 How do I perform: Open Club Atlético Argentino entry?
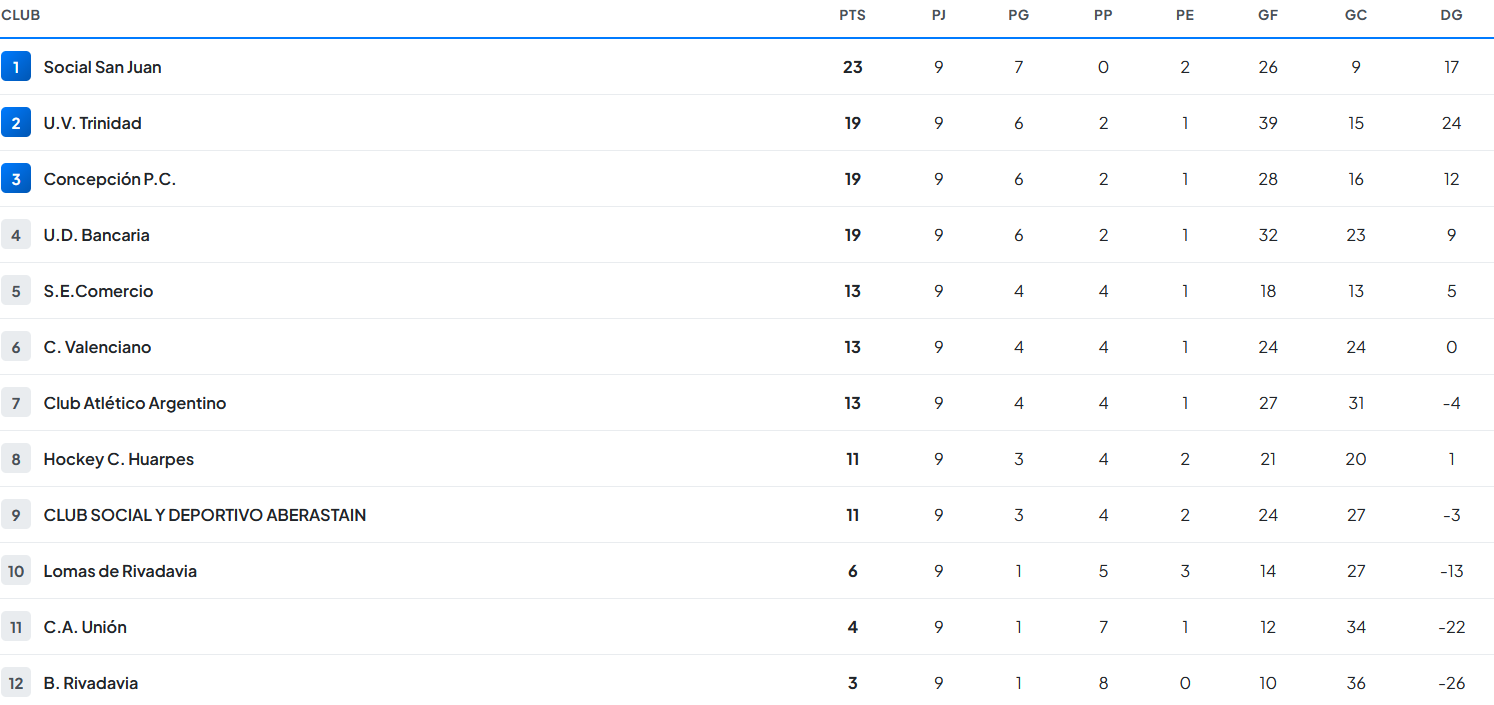135,403
